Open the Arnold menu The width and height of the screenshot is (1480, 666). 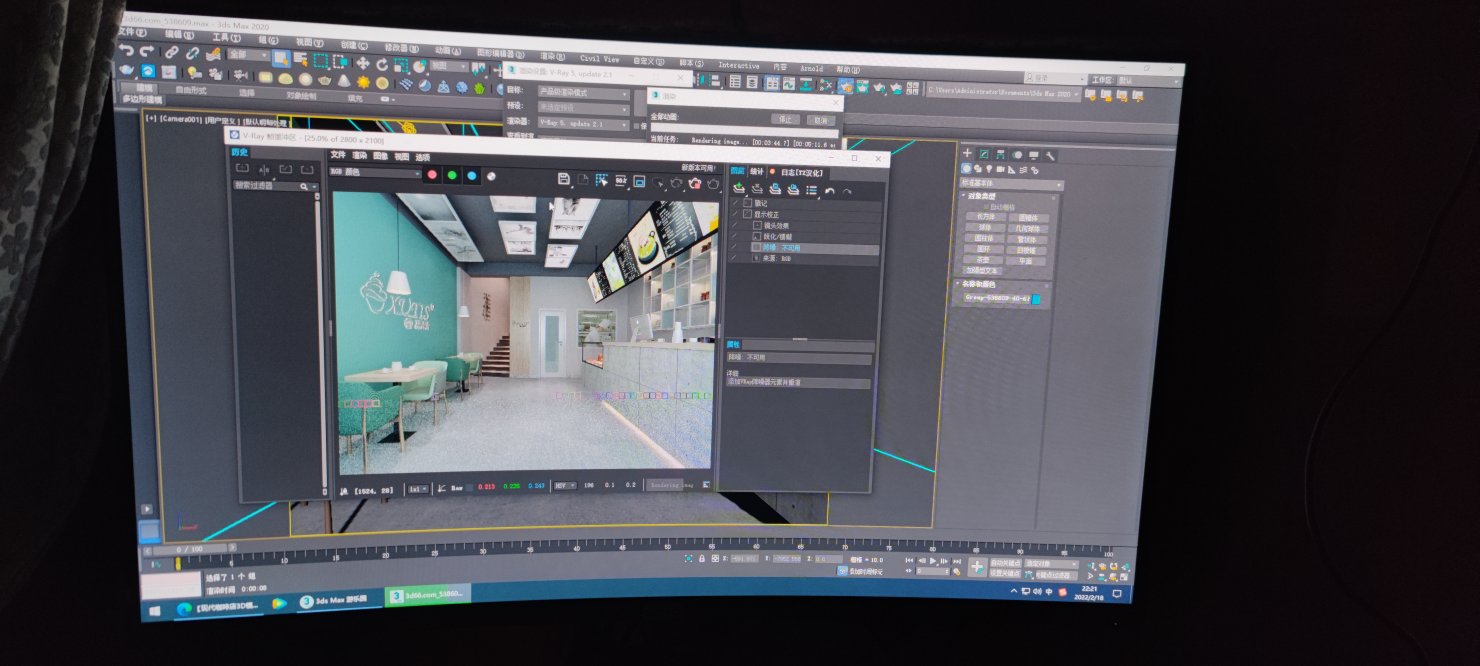click(x=811, y=69)
